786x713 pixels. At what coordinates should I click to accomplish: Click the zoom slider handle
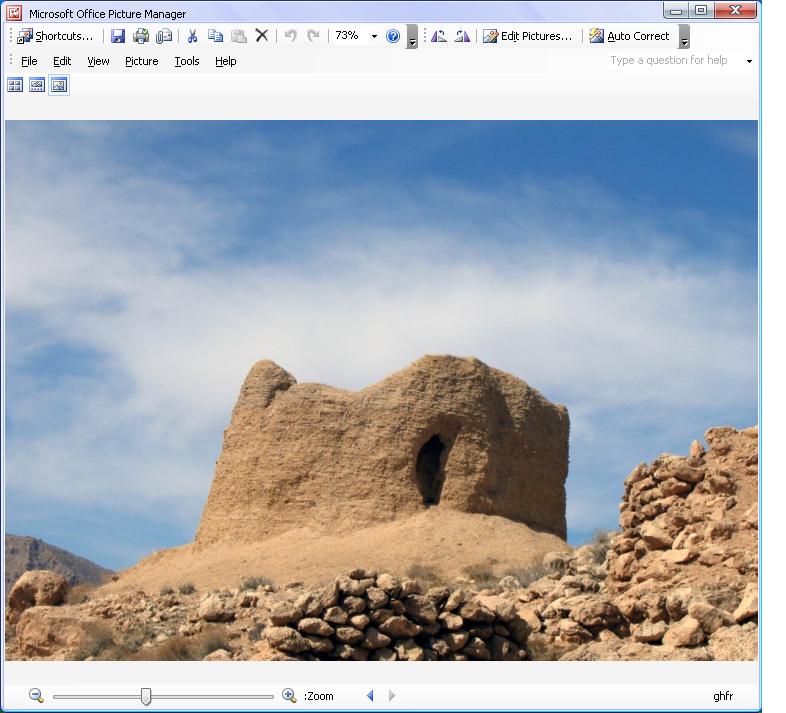pyautogui.click(x=146, y=696)
